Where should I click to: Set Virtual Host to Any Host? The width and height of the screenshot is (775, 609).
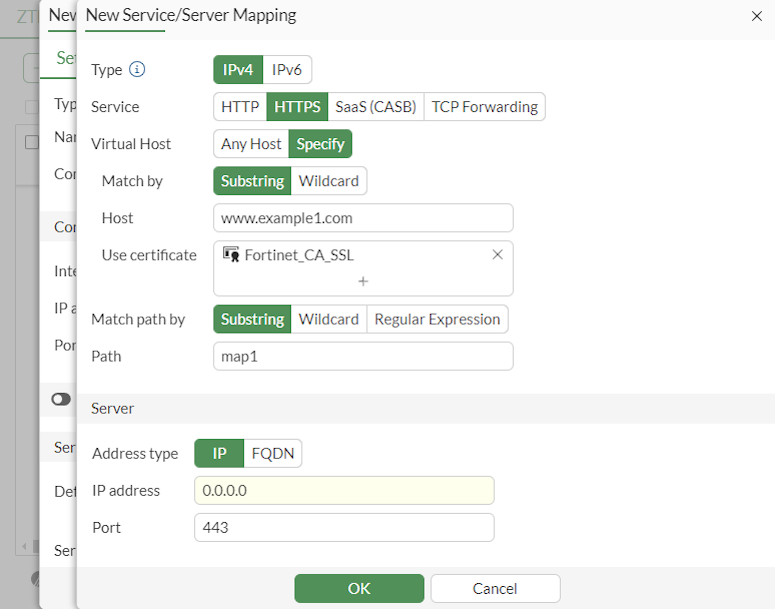coord(251,144)
